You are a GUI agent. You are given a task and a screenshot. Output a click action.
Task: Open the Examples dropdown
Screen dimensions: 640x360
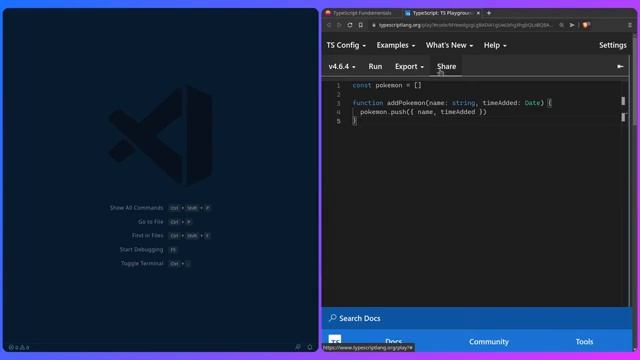[396, 45]
